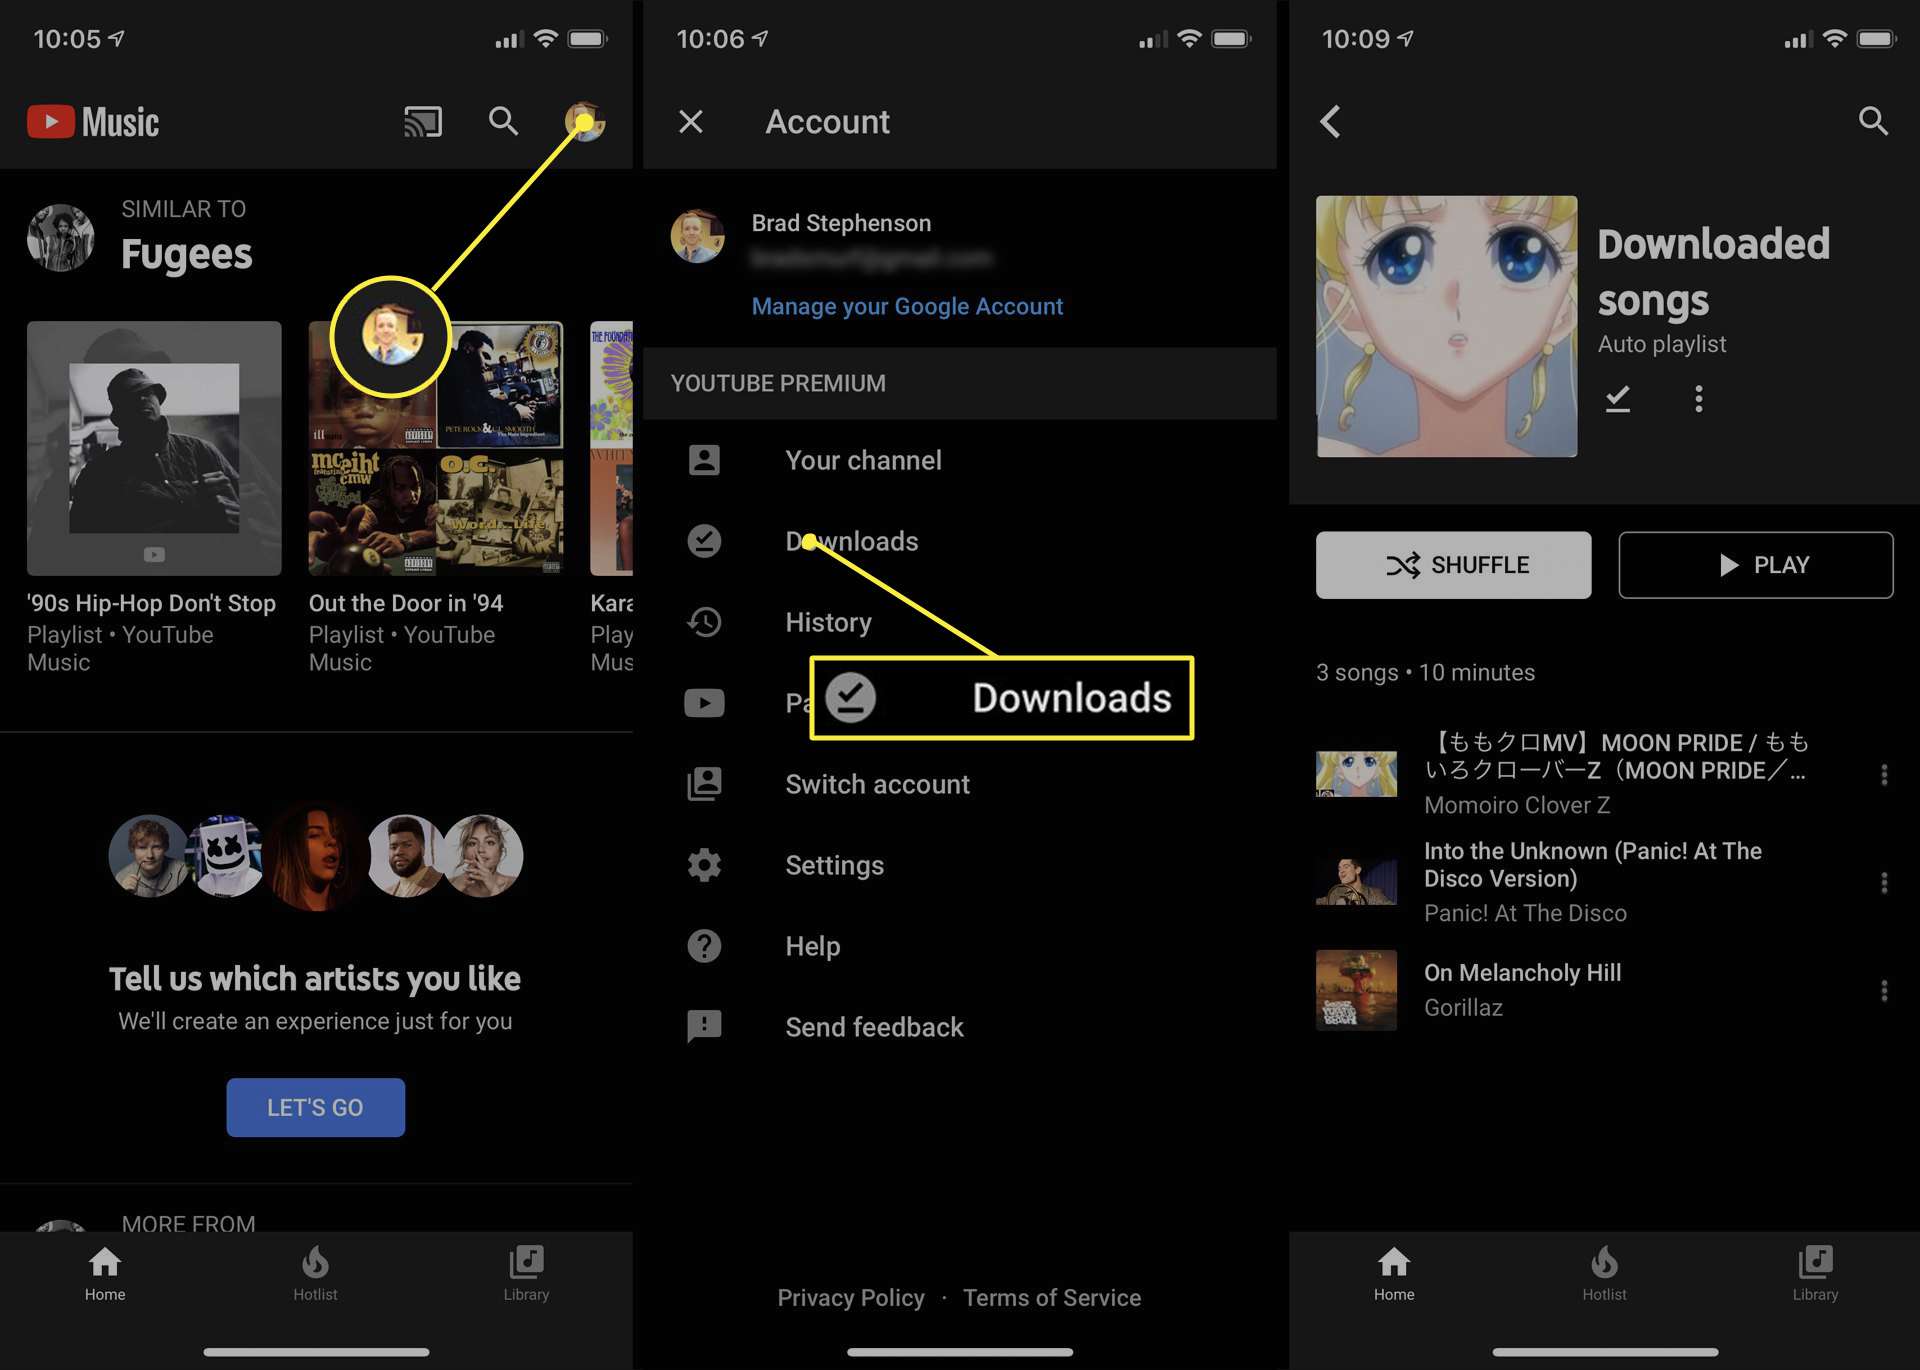This screenshot has width=1920, height=1370.
Task: Tap the History clock icon
Action: (704, 622)
